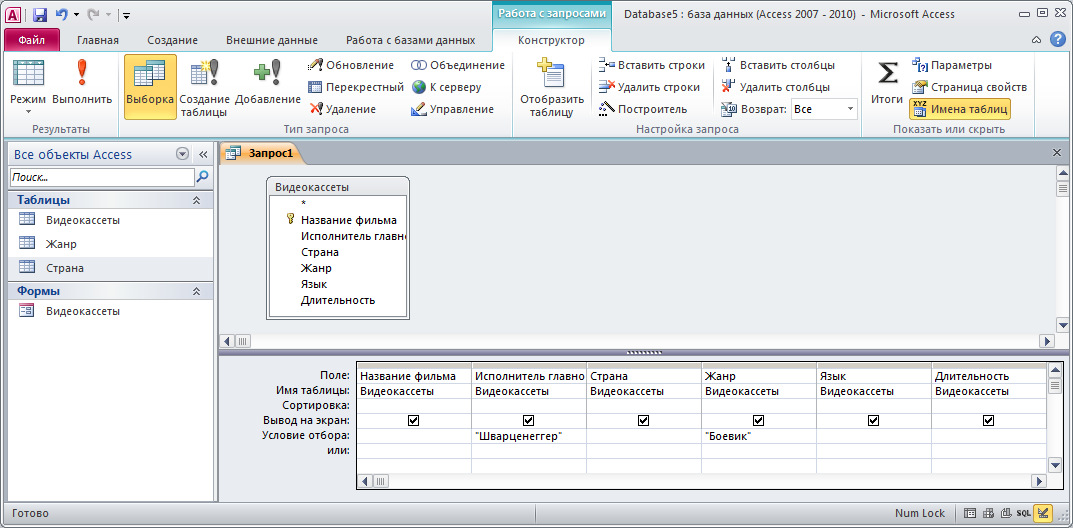
Task: Open the Файл menu
Action: pos(31,40)
